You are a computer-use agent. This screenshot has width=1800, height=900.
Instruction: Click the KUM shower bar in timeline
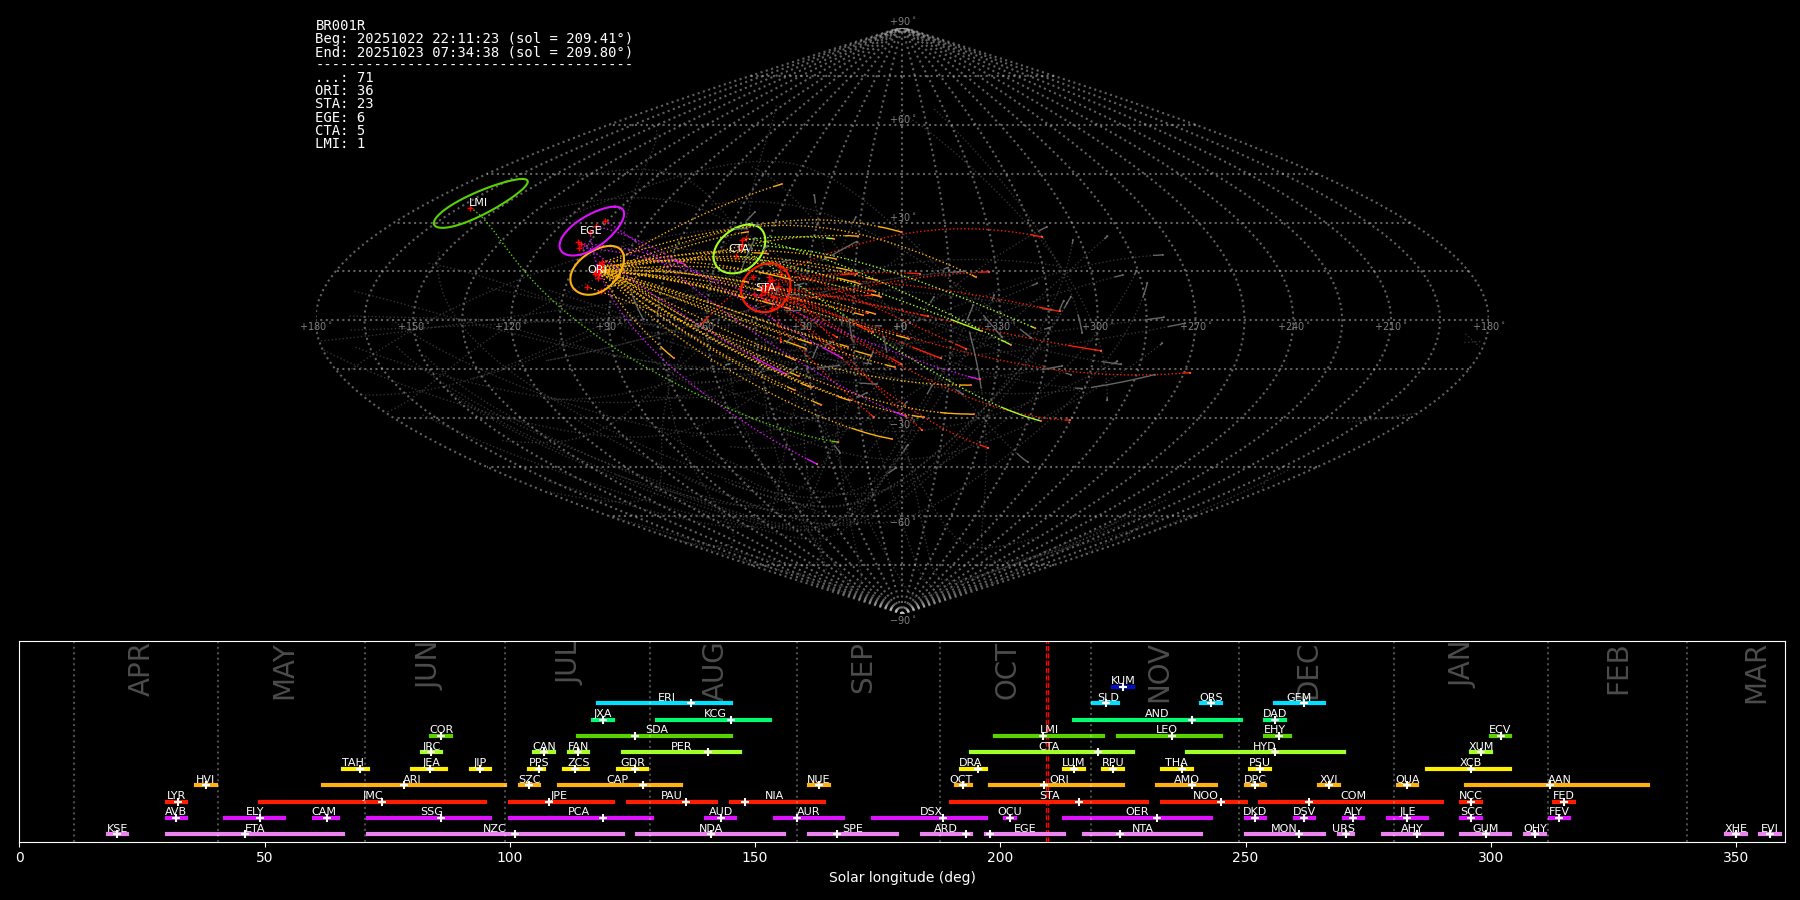point(1123,687)
